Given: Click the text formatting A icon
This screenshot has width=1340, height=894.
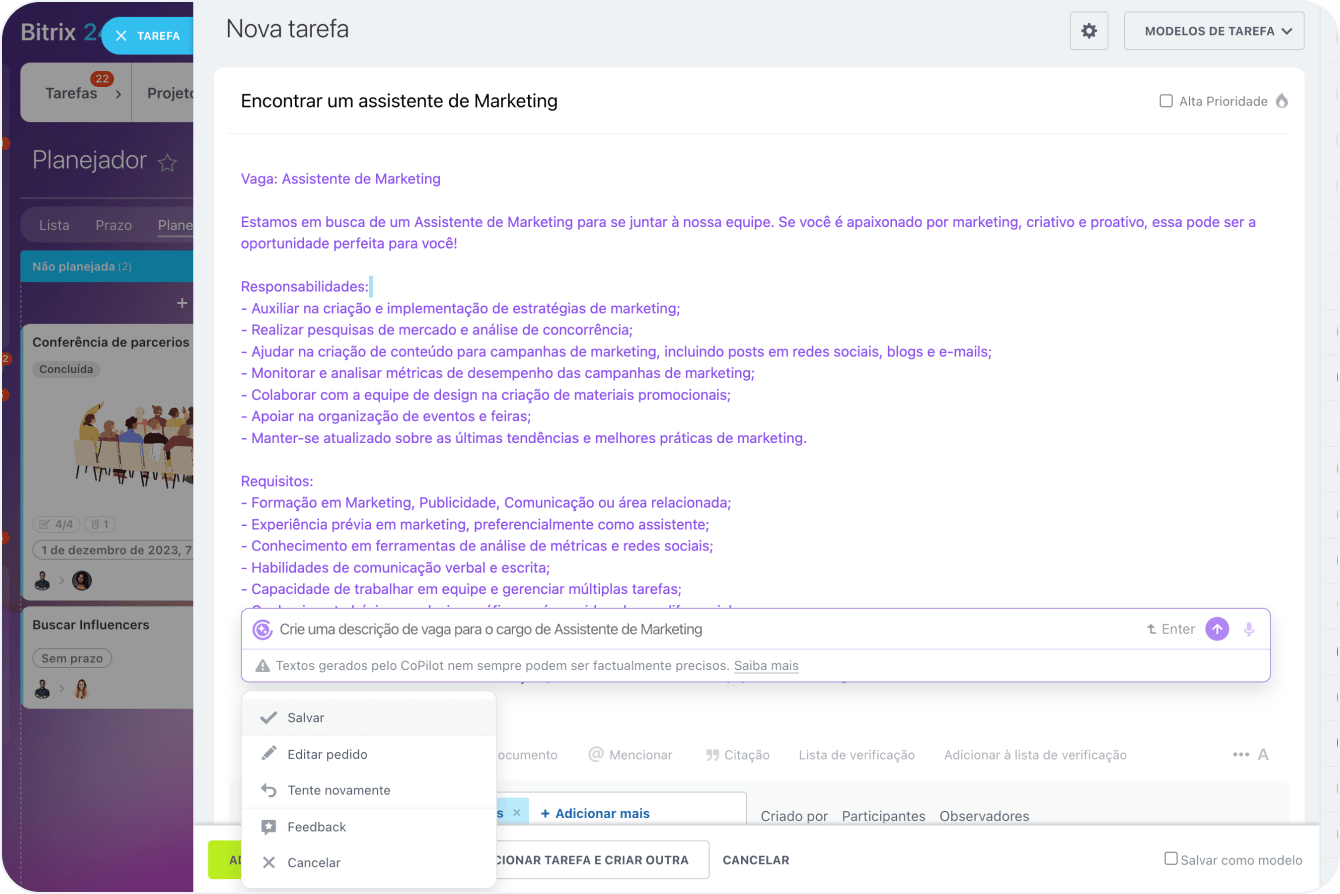Looking at the screenshot, I should point(1263,755).
